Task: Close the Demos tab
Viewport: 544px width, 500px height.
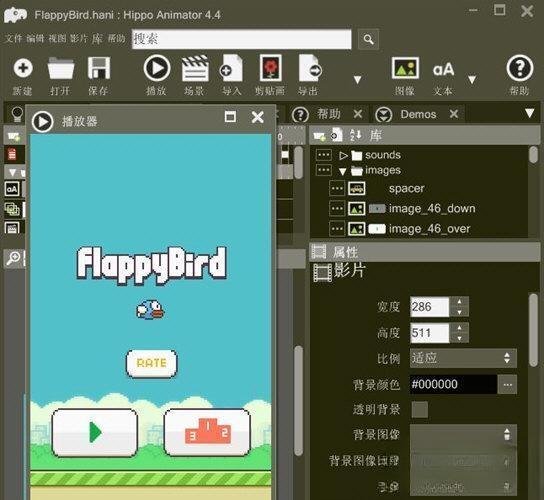Action: click(x=454, y=114)
